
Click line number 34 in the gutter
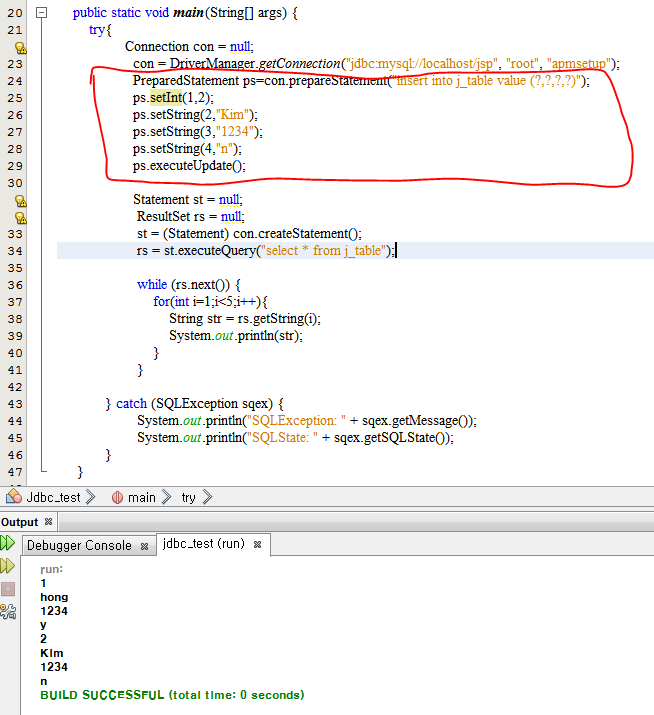point(14,251)
